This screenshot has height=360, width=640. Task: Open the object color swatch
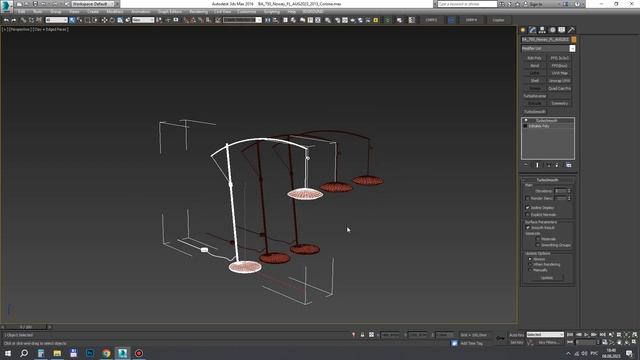pos(573,40)
